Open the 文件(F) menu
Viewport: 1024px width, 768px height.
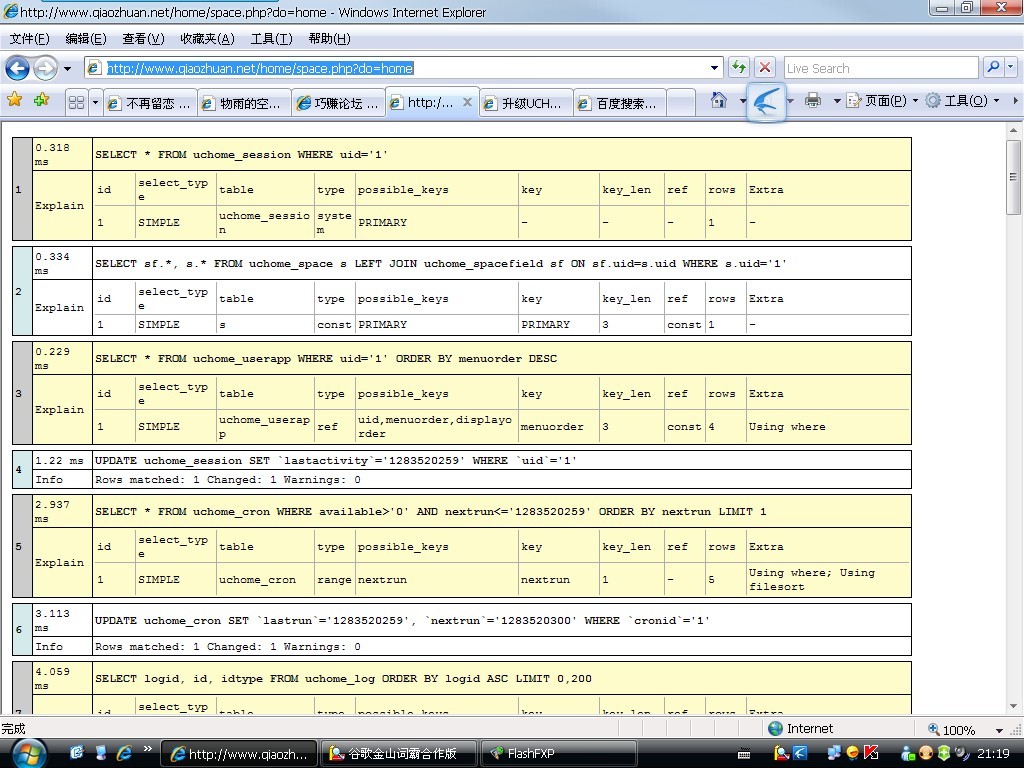(x=29, y=39)
